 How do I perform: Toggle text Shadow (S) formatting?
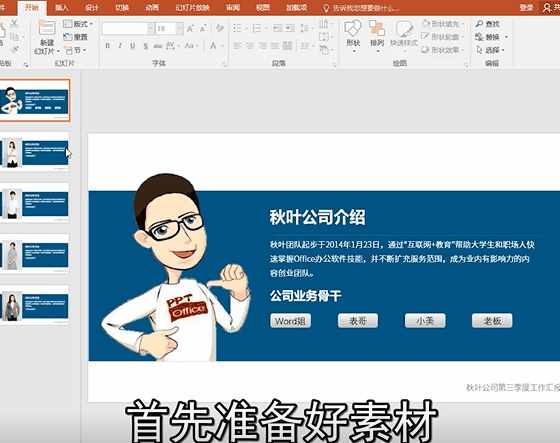pos(146,46)
